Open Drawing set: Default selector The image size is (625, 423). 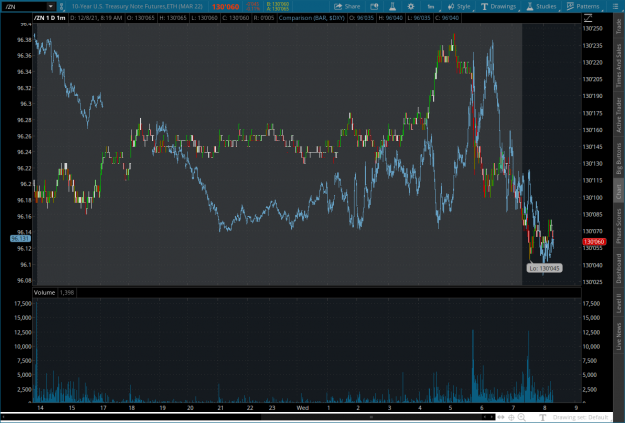(x=580, y=417)
